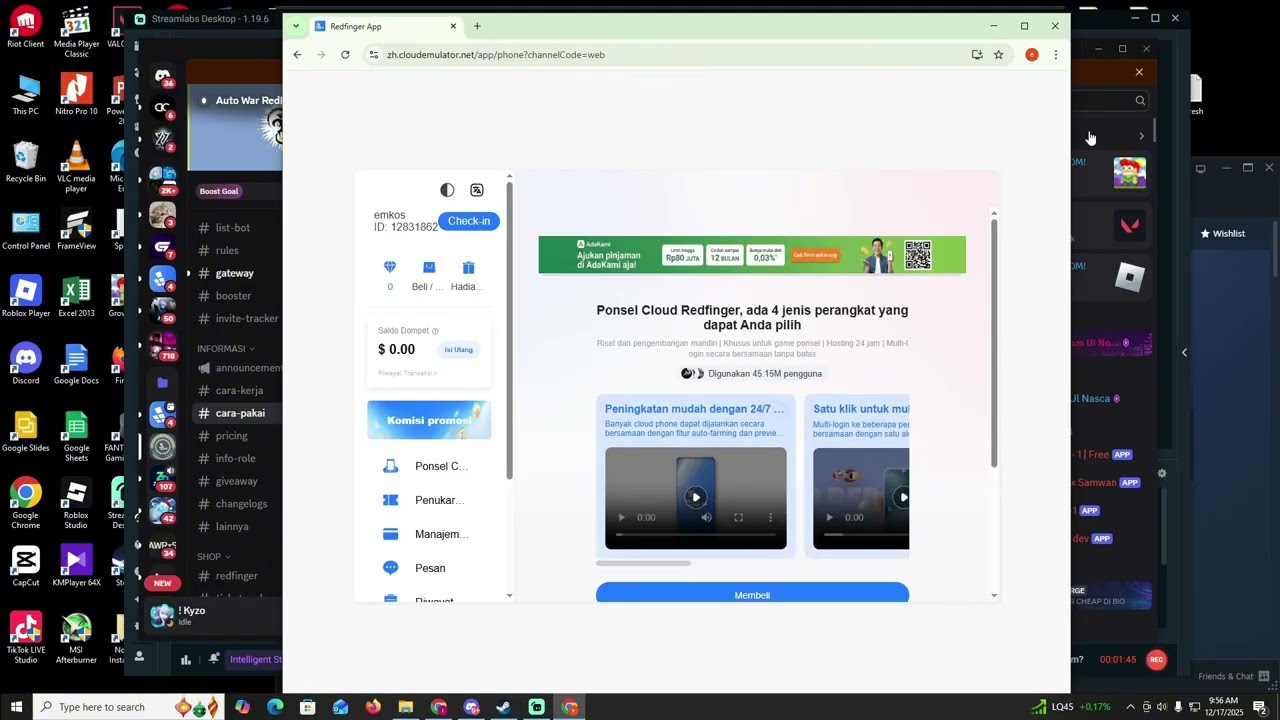Open more options on first video
1280x720 pixels.
(770, 517)
